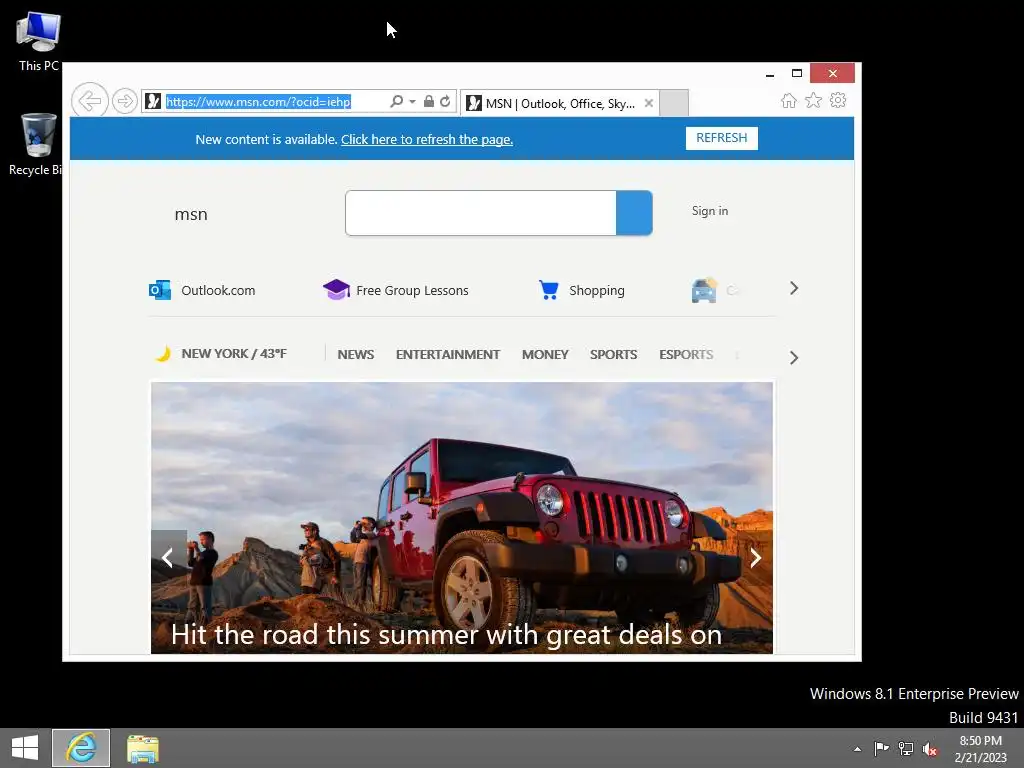Viewport: 1024px width, 768px height.
Task: Click the REFRESH button in banner
Action: pos(722,138)
